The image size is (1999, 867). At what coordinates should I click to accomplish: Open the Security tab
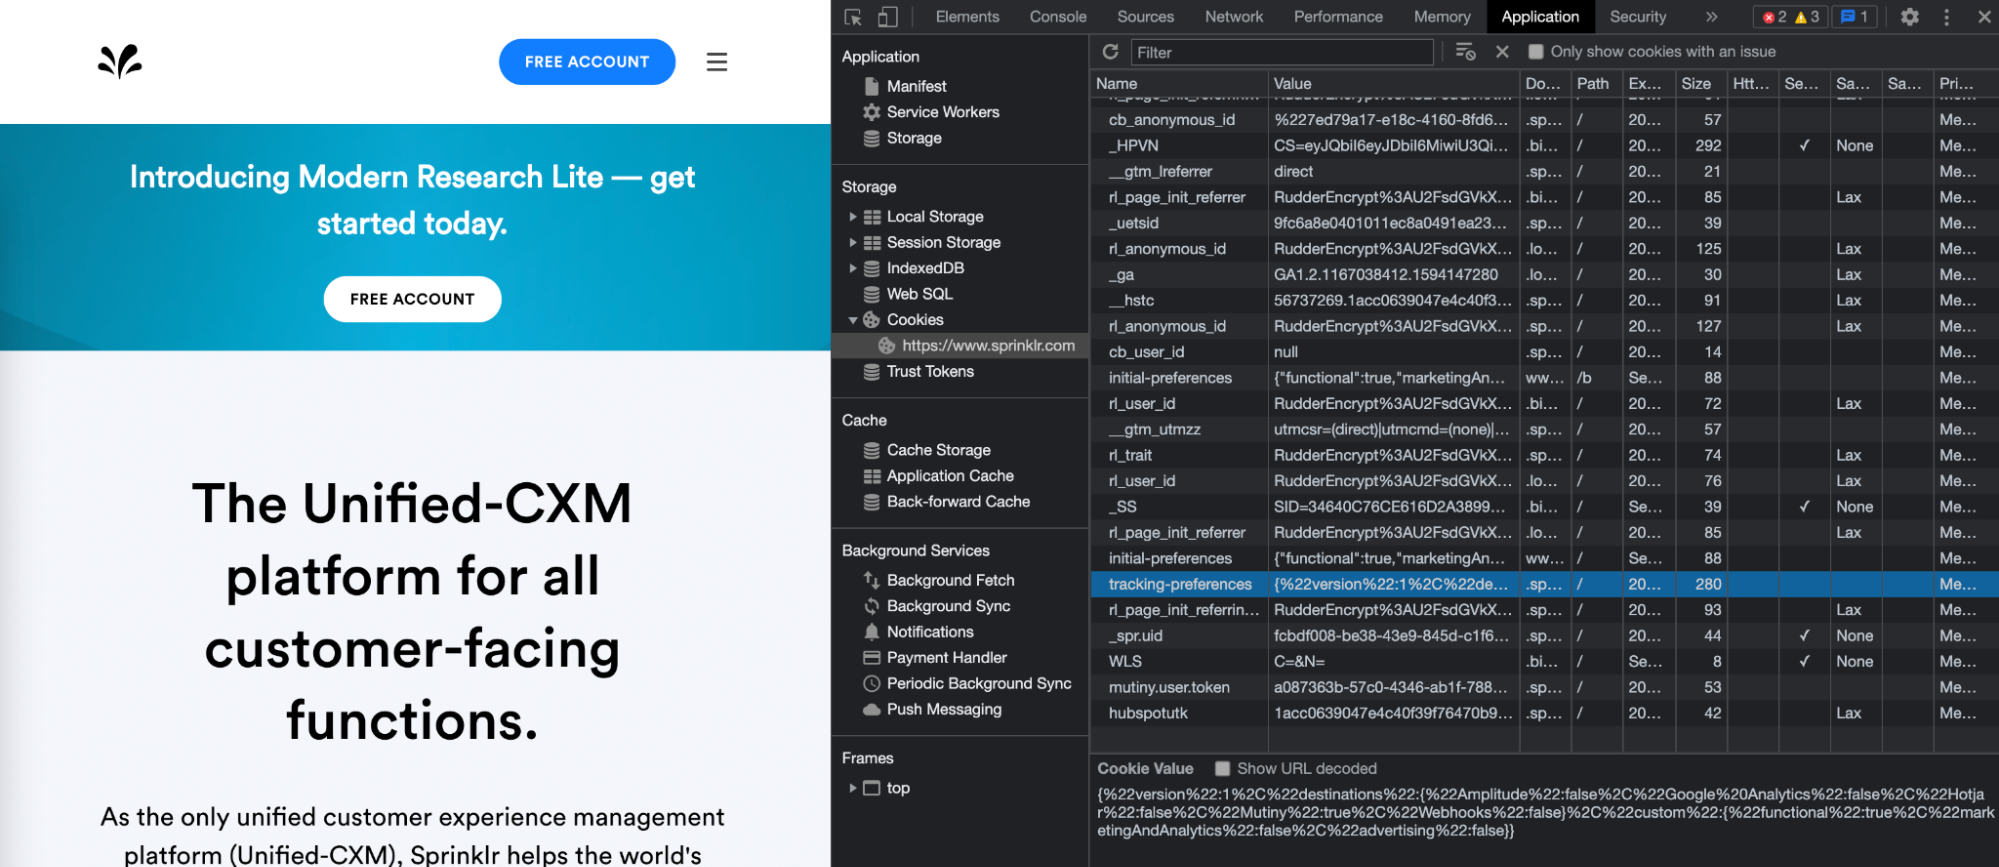[1638, 17]
